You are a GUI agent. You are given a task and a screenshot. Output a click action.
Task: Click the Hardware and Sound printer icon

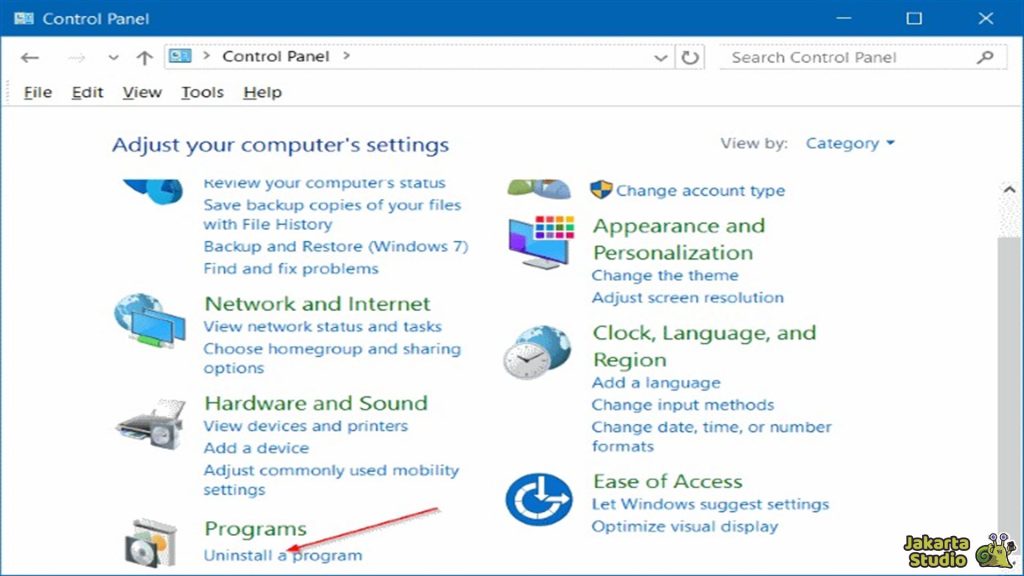tap(150, 426)
